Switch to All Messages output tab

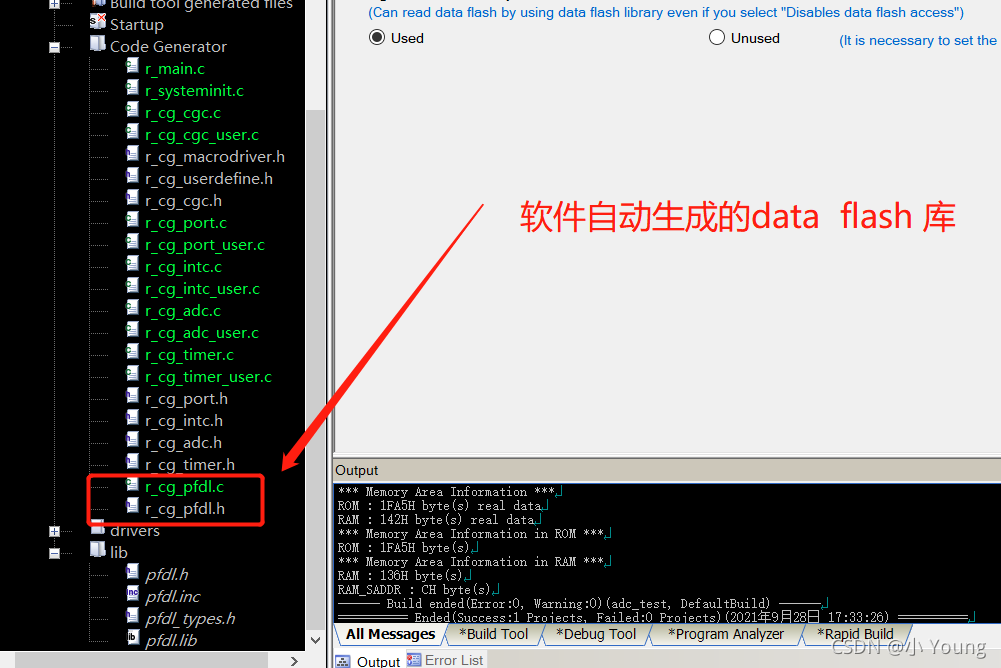(390, 634)
